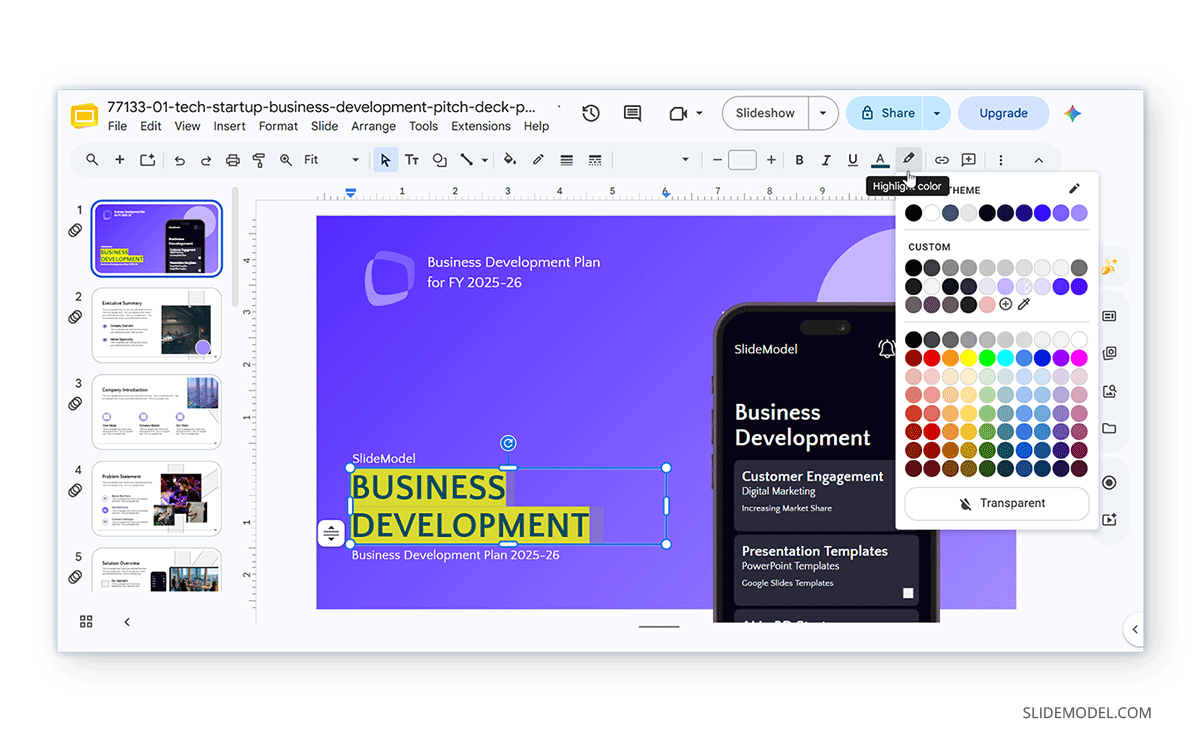Click the text fitting icon beside textbox
Image resolution: width=1200 pixels, height=743 pixels.
pyautogui.click(x=331, y=534)
